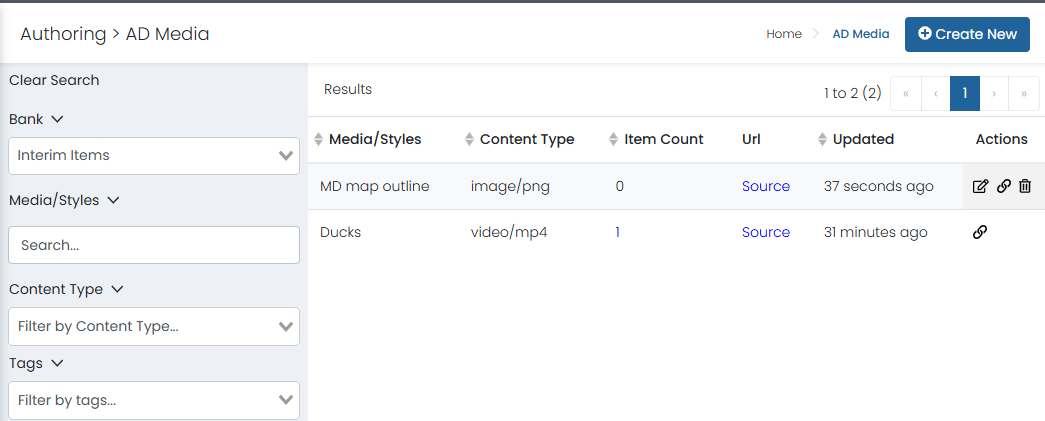
Task: Edit the MD map outline media entry
Action: (980, 187)
